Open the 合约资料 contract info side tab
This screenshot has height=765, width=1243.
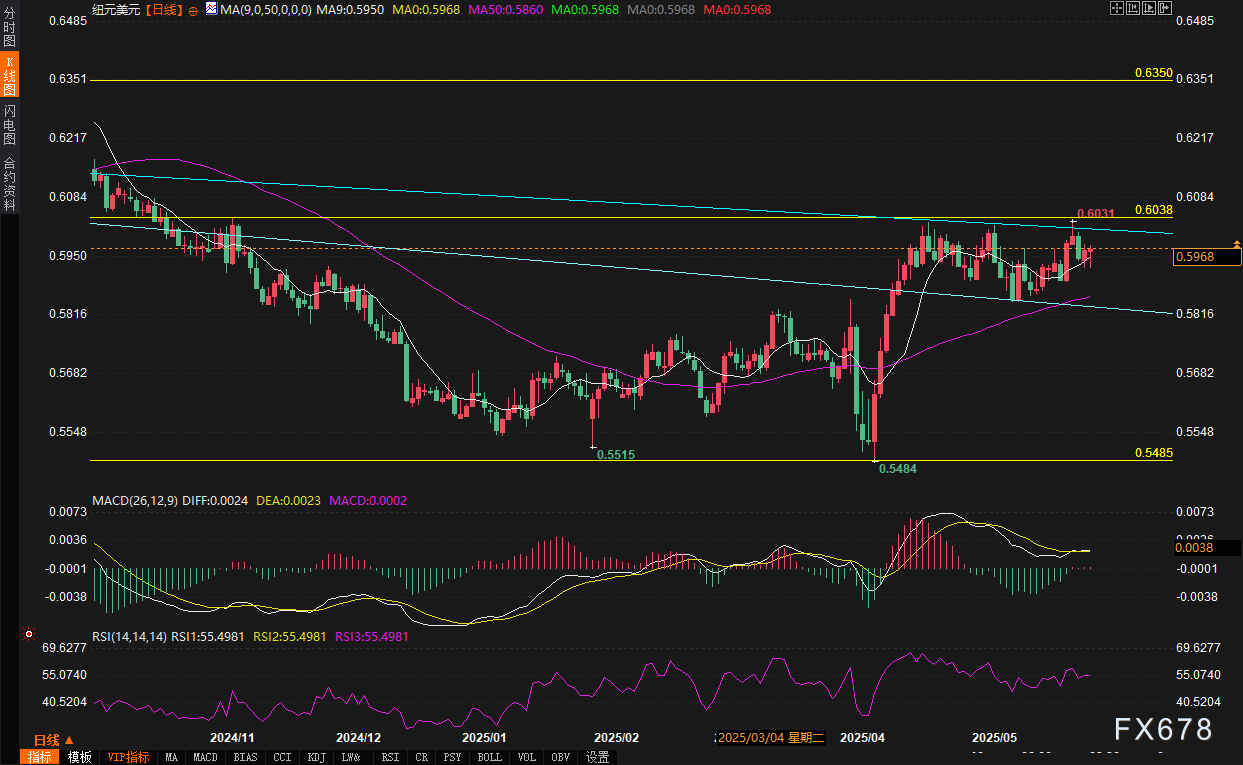click(x=9, y=183)
